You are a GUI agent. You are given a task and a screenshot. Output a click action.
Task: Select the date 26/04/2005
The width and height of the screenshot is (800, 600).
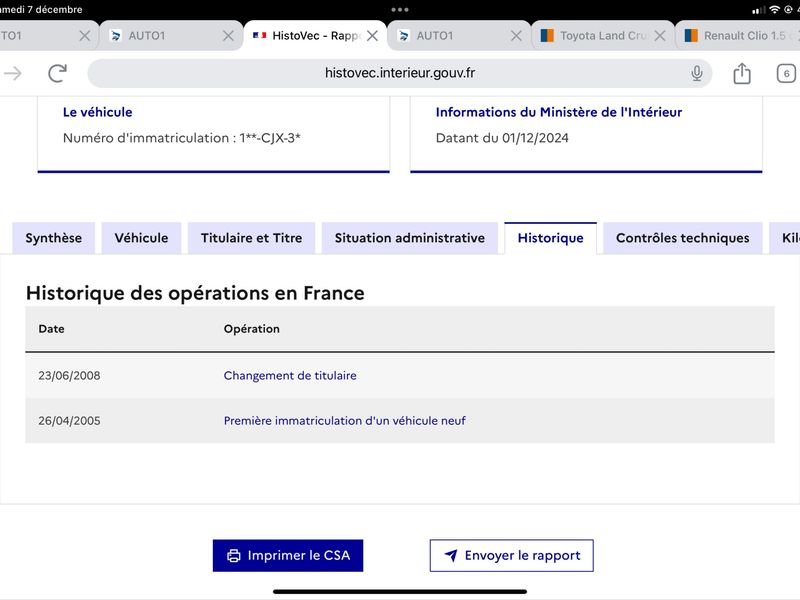[69, 421]
